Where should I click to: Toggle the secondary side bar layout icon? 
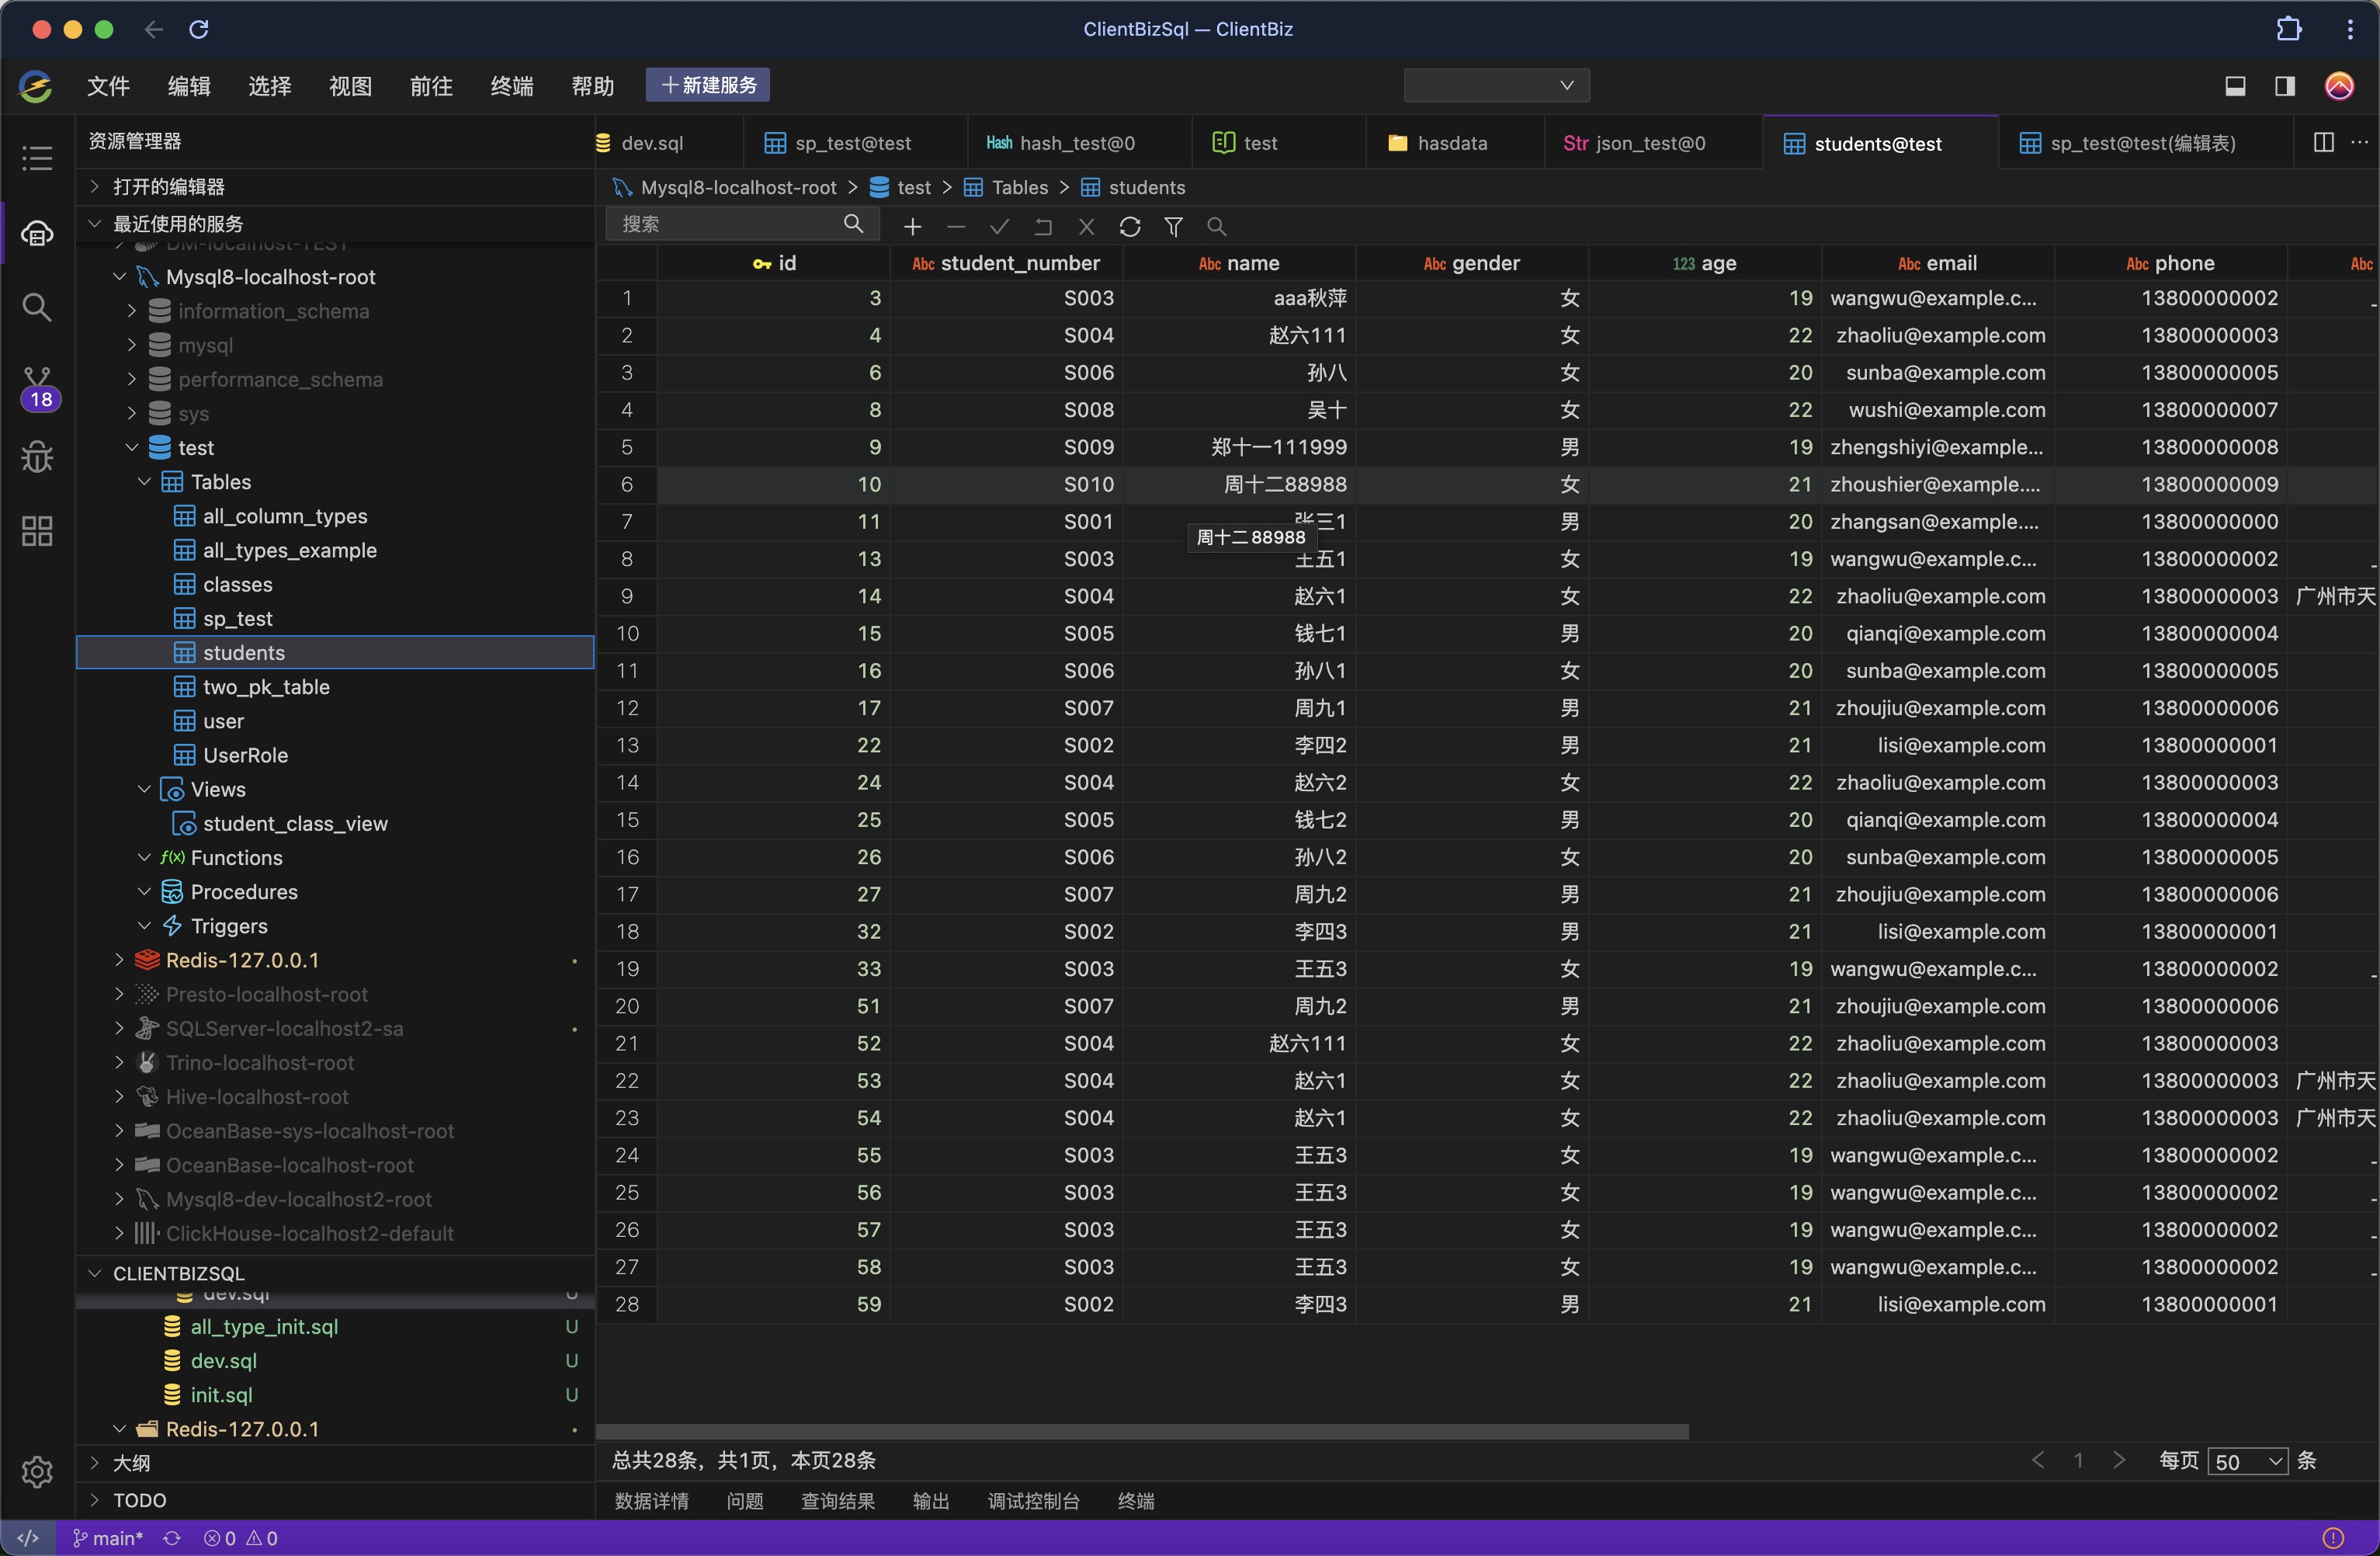point(2285,86)
